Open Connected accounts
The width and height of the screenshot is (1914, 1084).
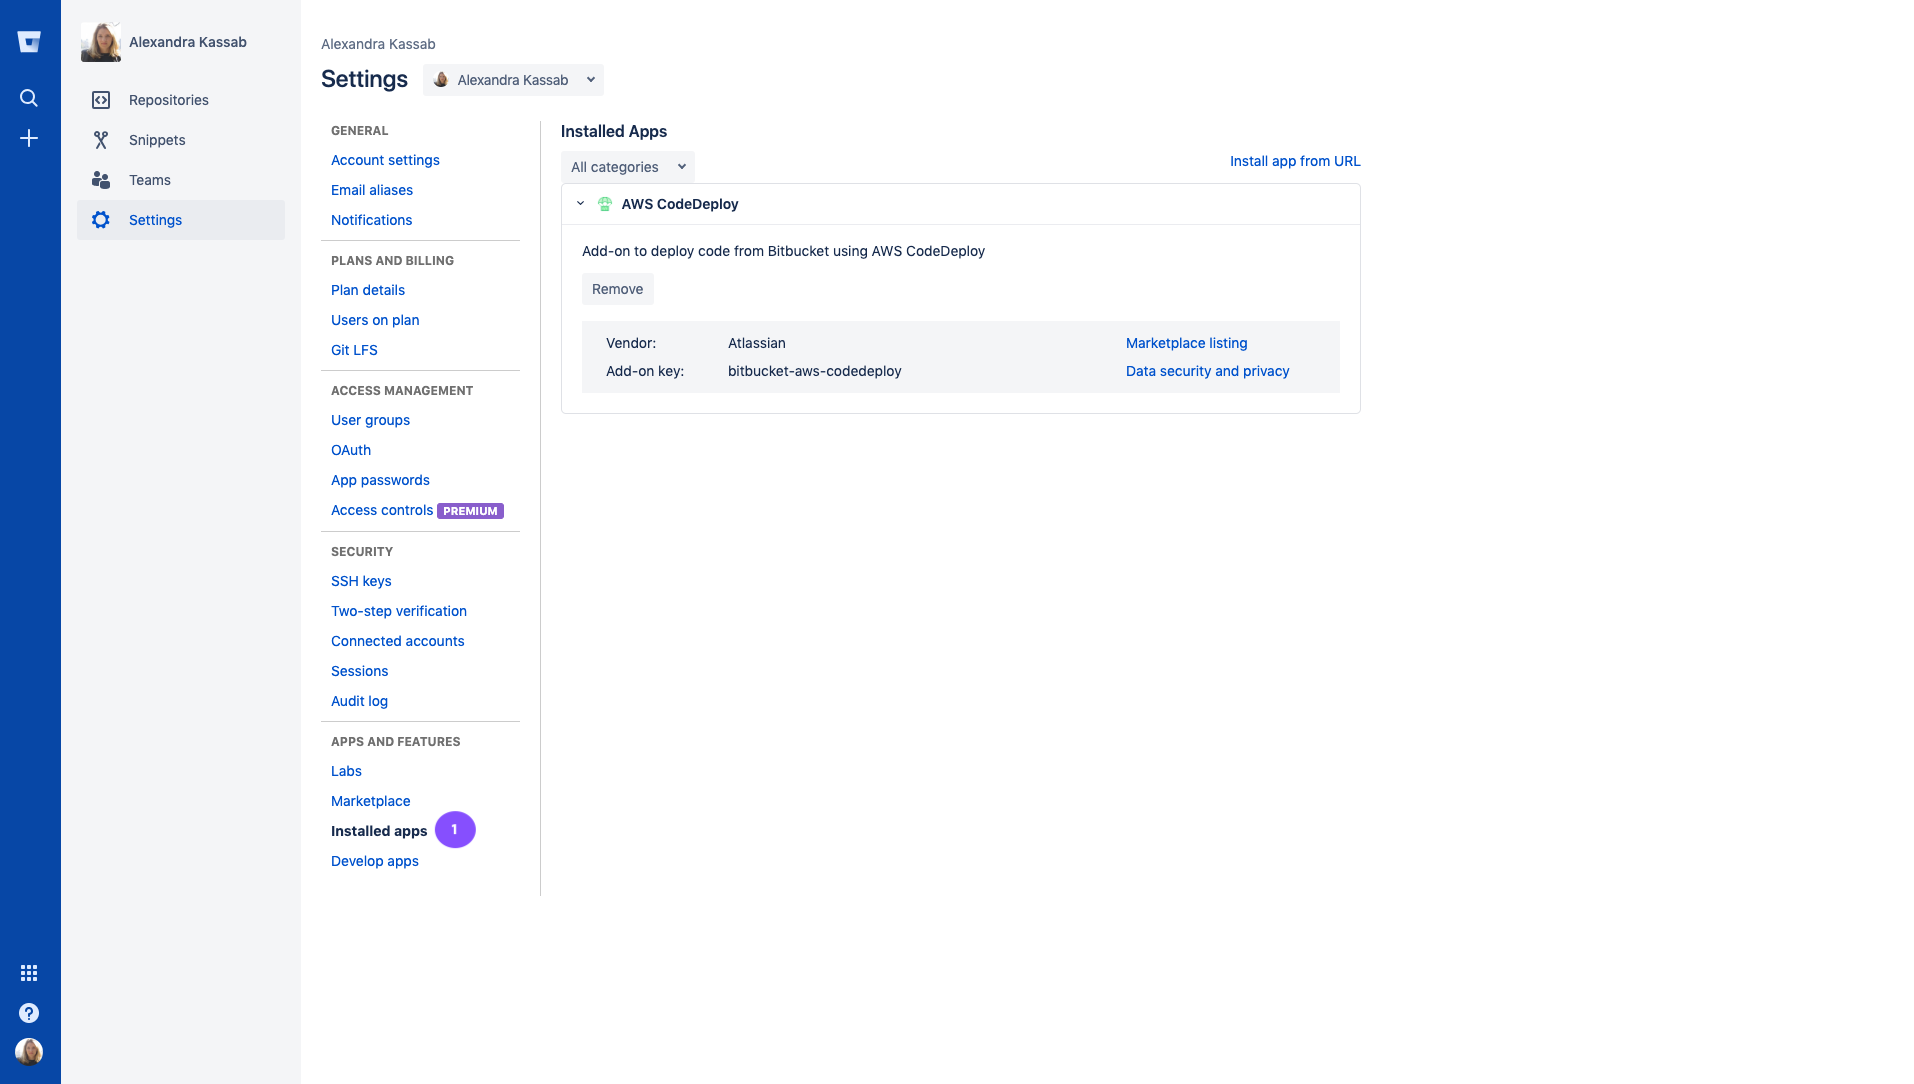tap(397, 641)
